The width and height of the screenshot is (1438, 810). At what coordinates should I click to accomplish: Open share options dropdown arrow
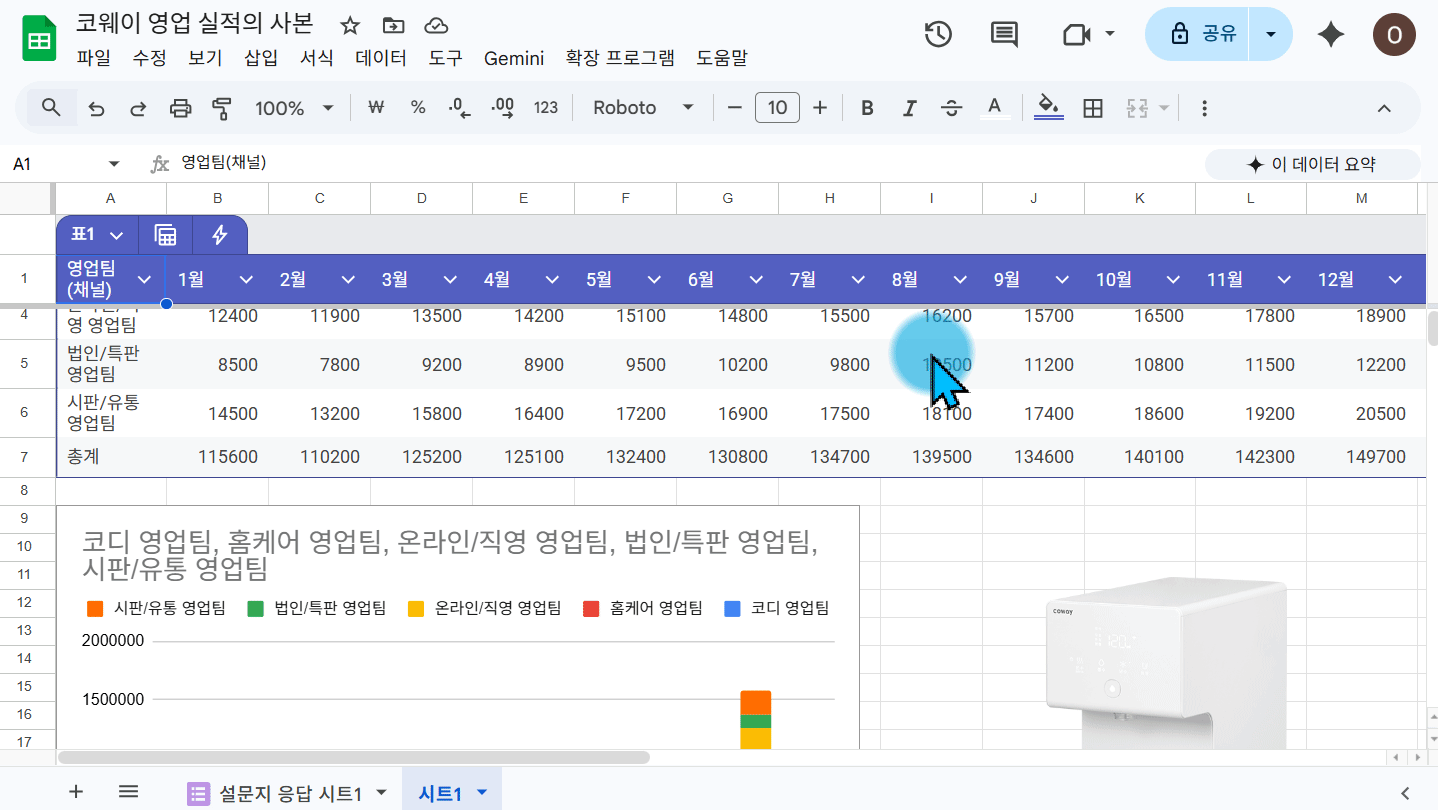pyautogui.click(x=1270, y=35)
